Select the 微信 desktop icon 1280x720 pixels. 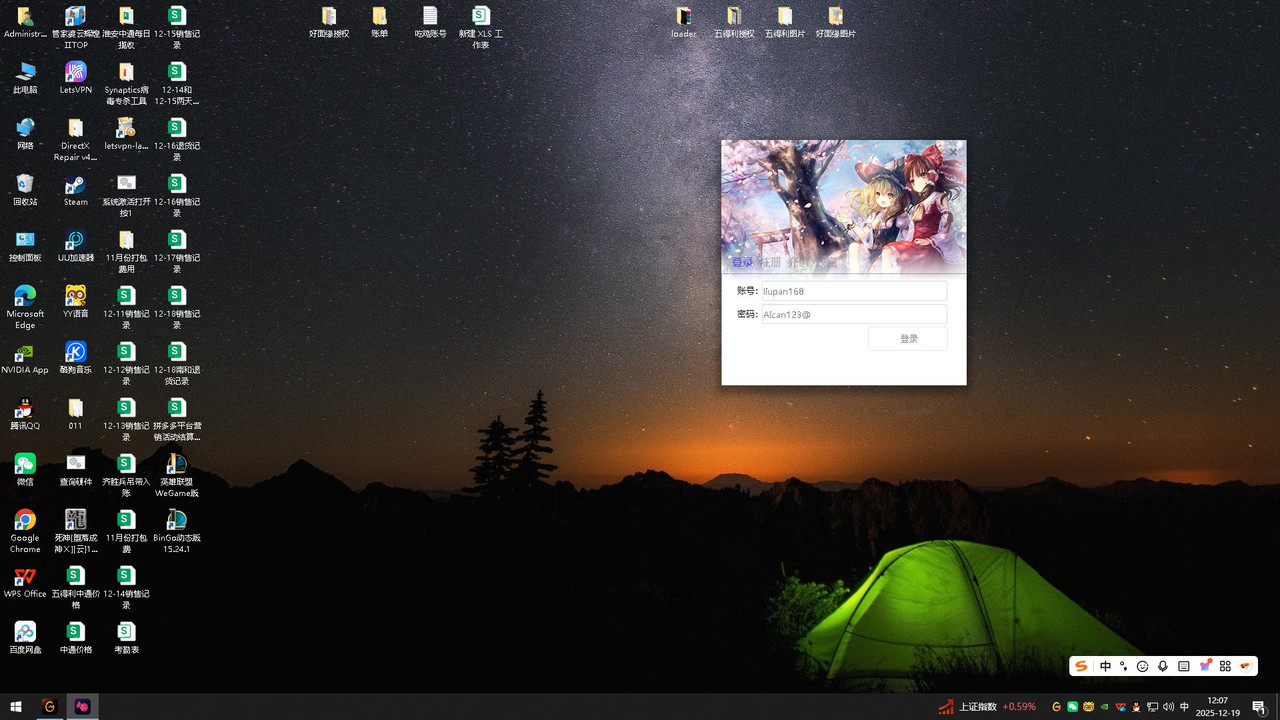(x=25, y=470)
